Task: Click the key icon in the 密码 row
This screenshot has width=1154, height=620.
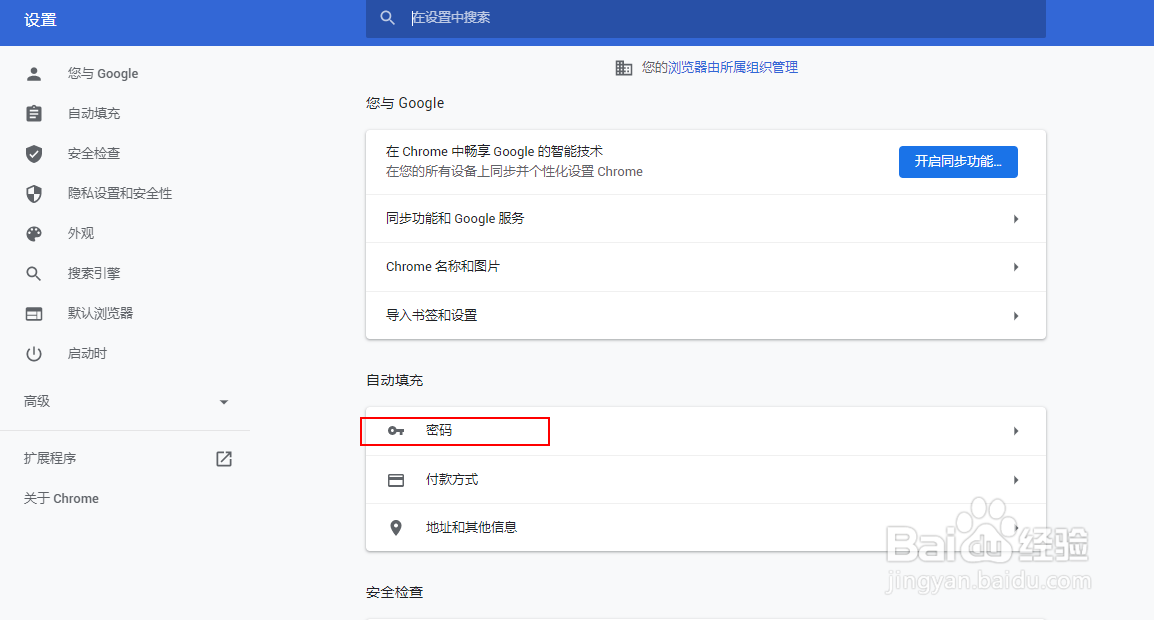Action: click(x=396, y=431)
